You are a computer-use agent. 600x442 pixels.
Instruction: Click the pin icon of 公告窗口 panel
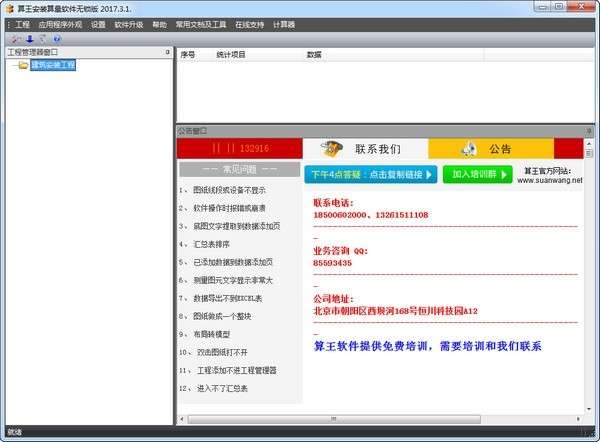[589, 131]
